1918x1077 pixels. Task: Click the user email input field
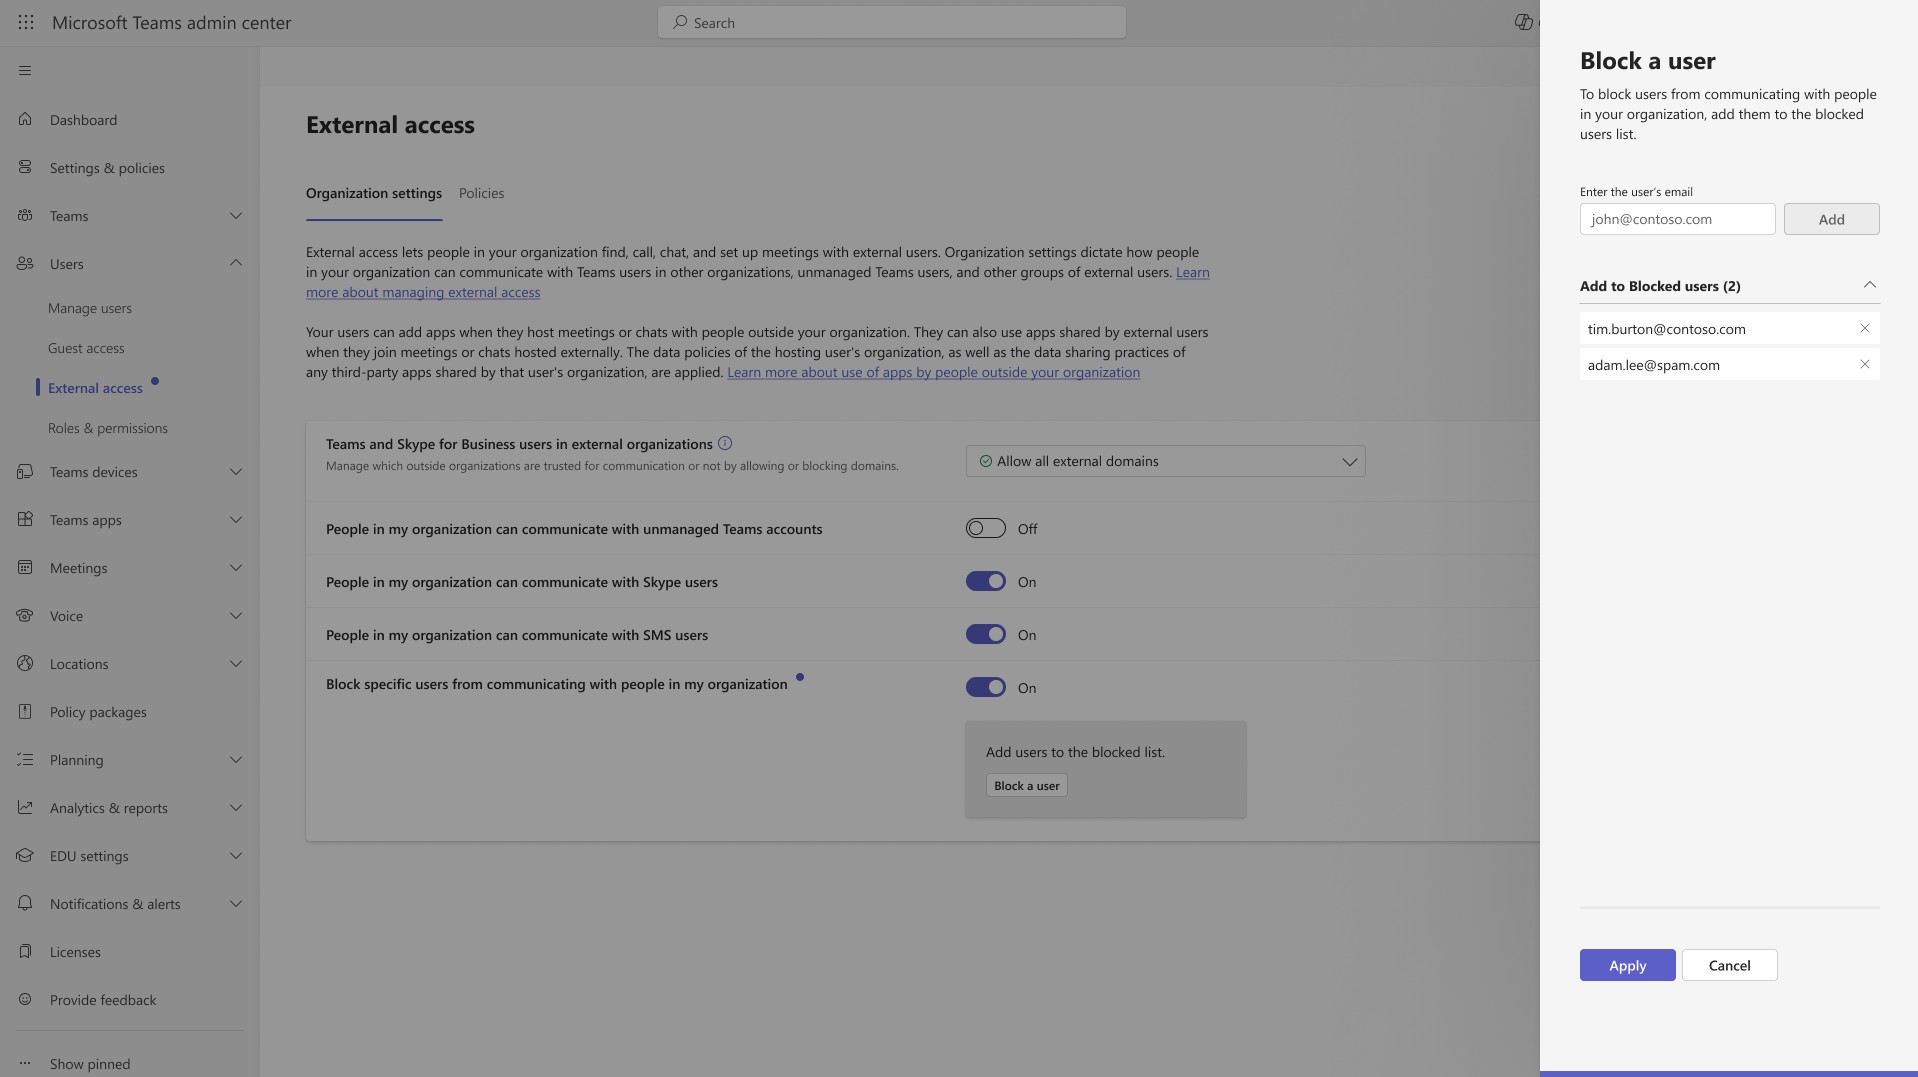pos(1677,219)
